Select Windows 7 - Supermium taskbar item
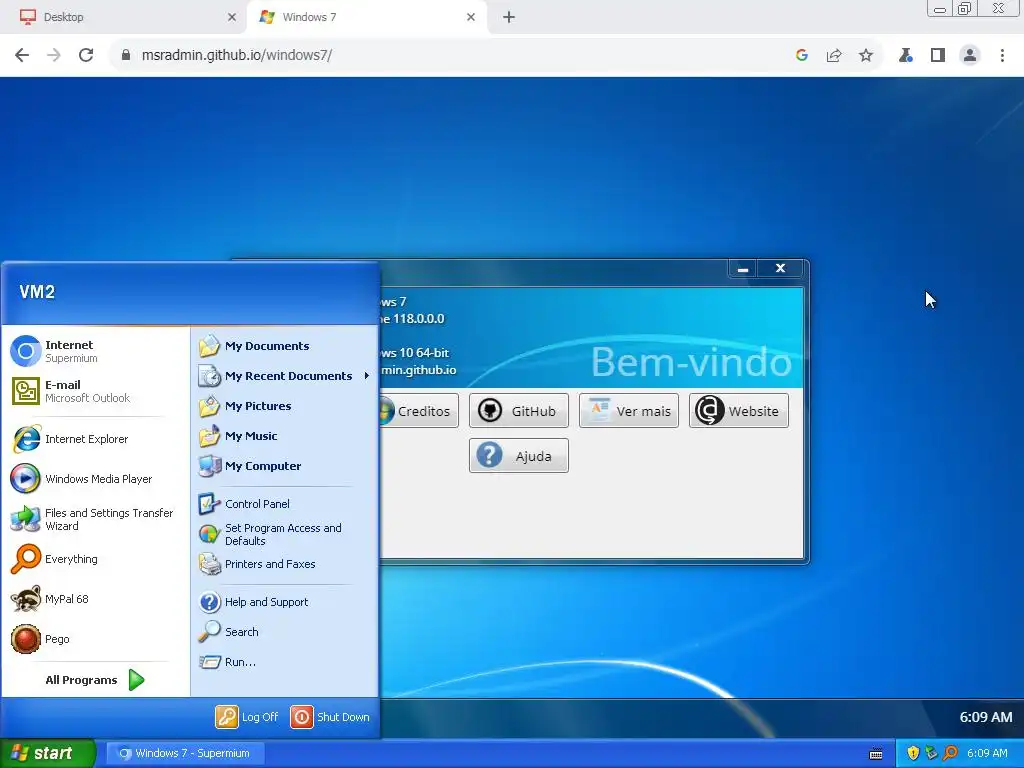This screenshot has width=1024, height=768. coord(185,753)
